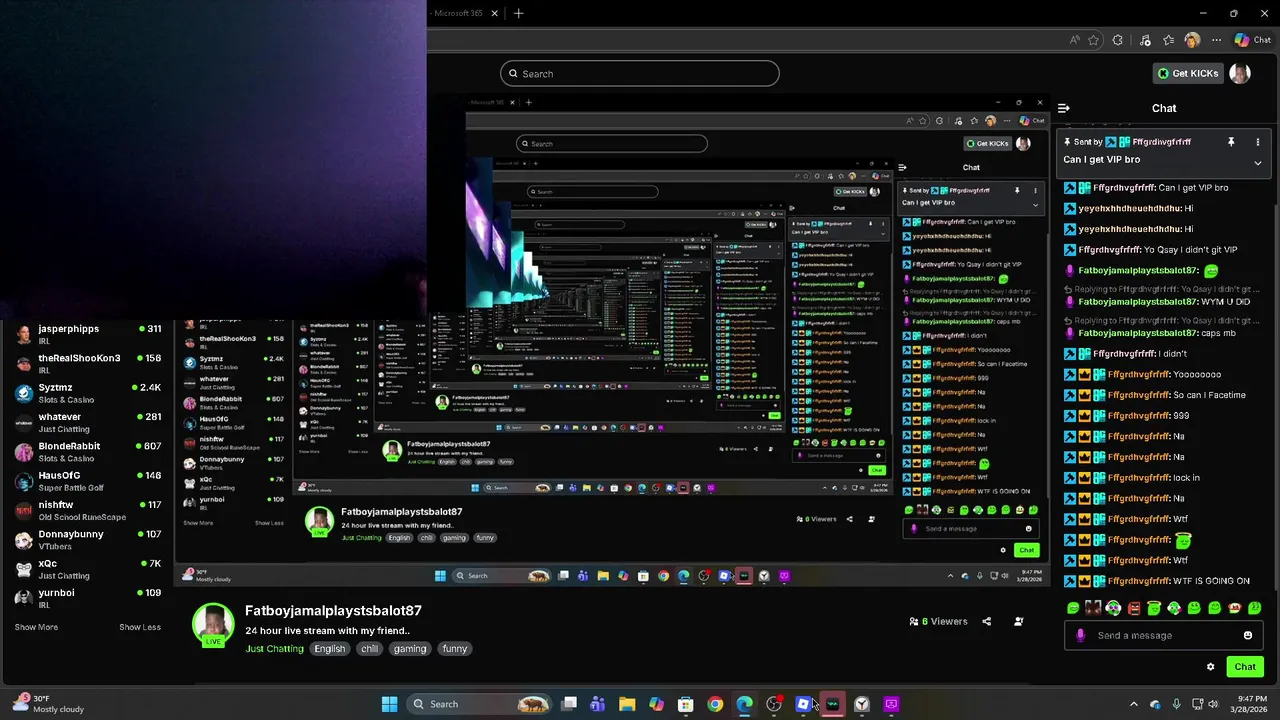
Task: Open xQc channel in sidebar
Action: pyautogui.click(x=87, y=569)
